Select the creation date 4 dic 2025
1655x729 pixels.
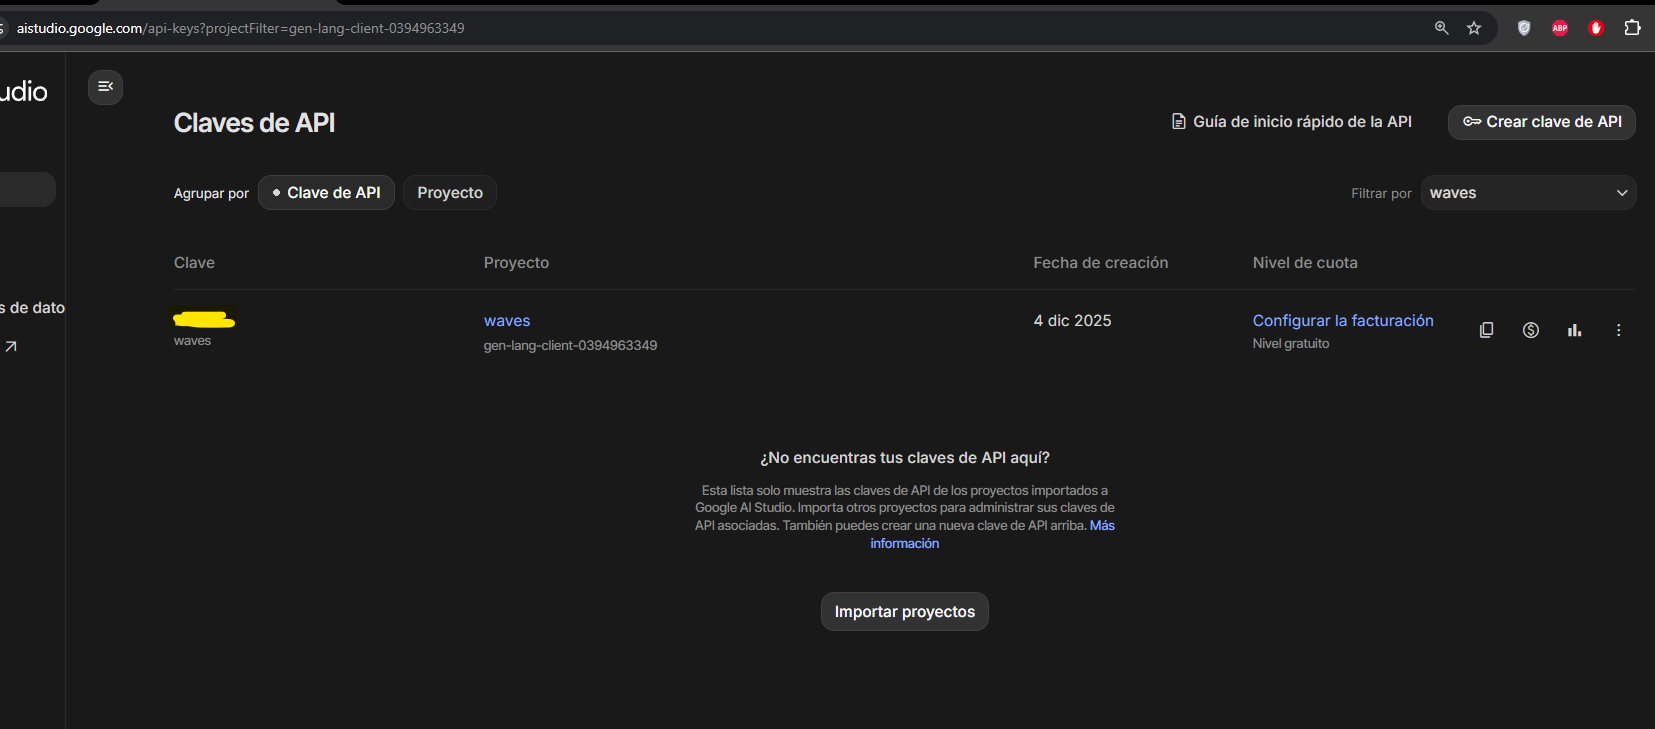tap(1073, 321)
